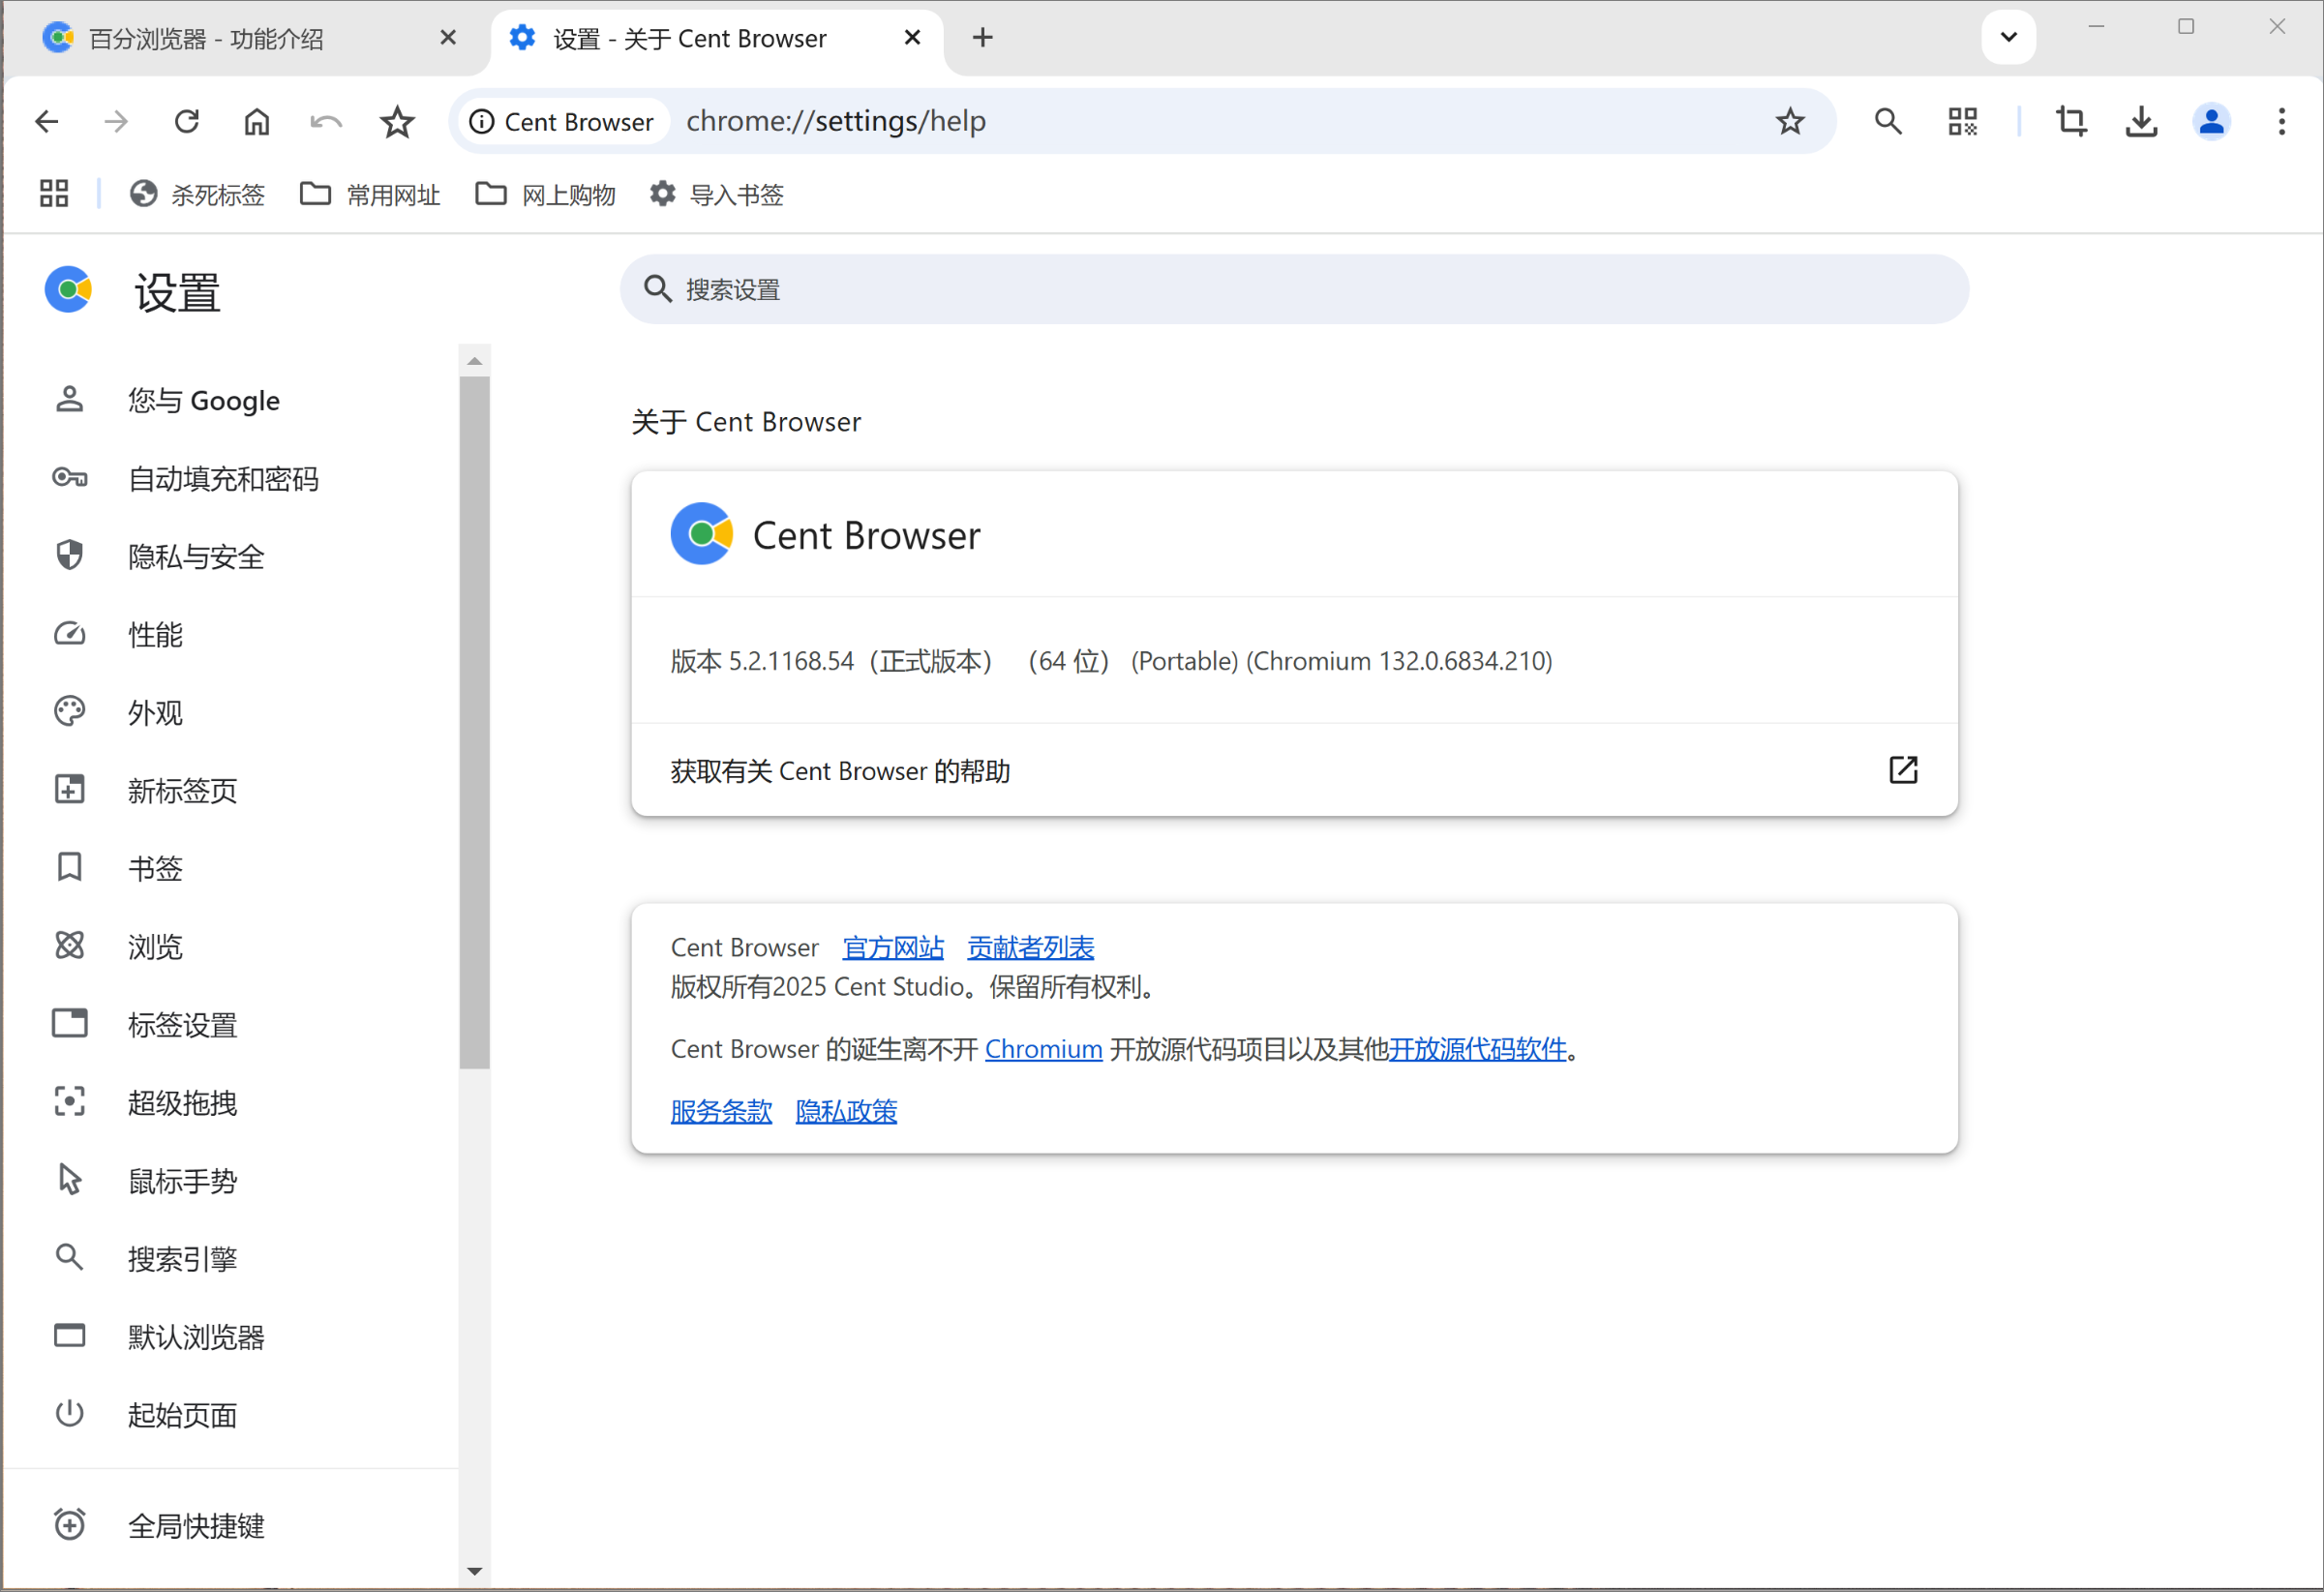
Task: Click the 导入书签 bookmark item
Action: (717, 194)
